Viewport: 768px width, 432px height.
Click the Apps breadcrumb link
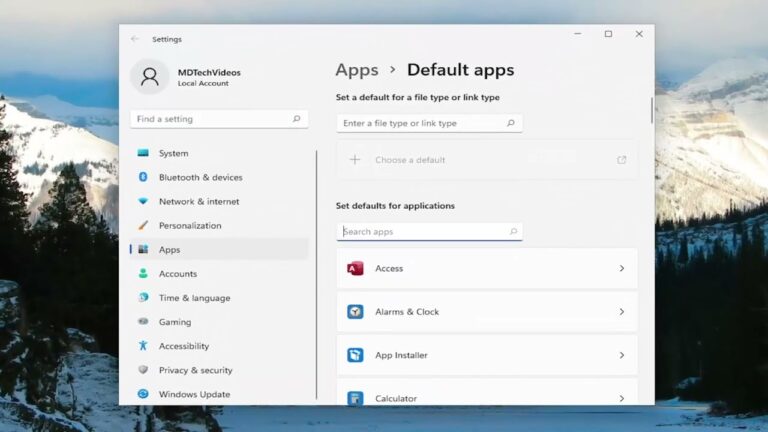357,70
